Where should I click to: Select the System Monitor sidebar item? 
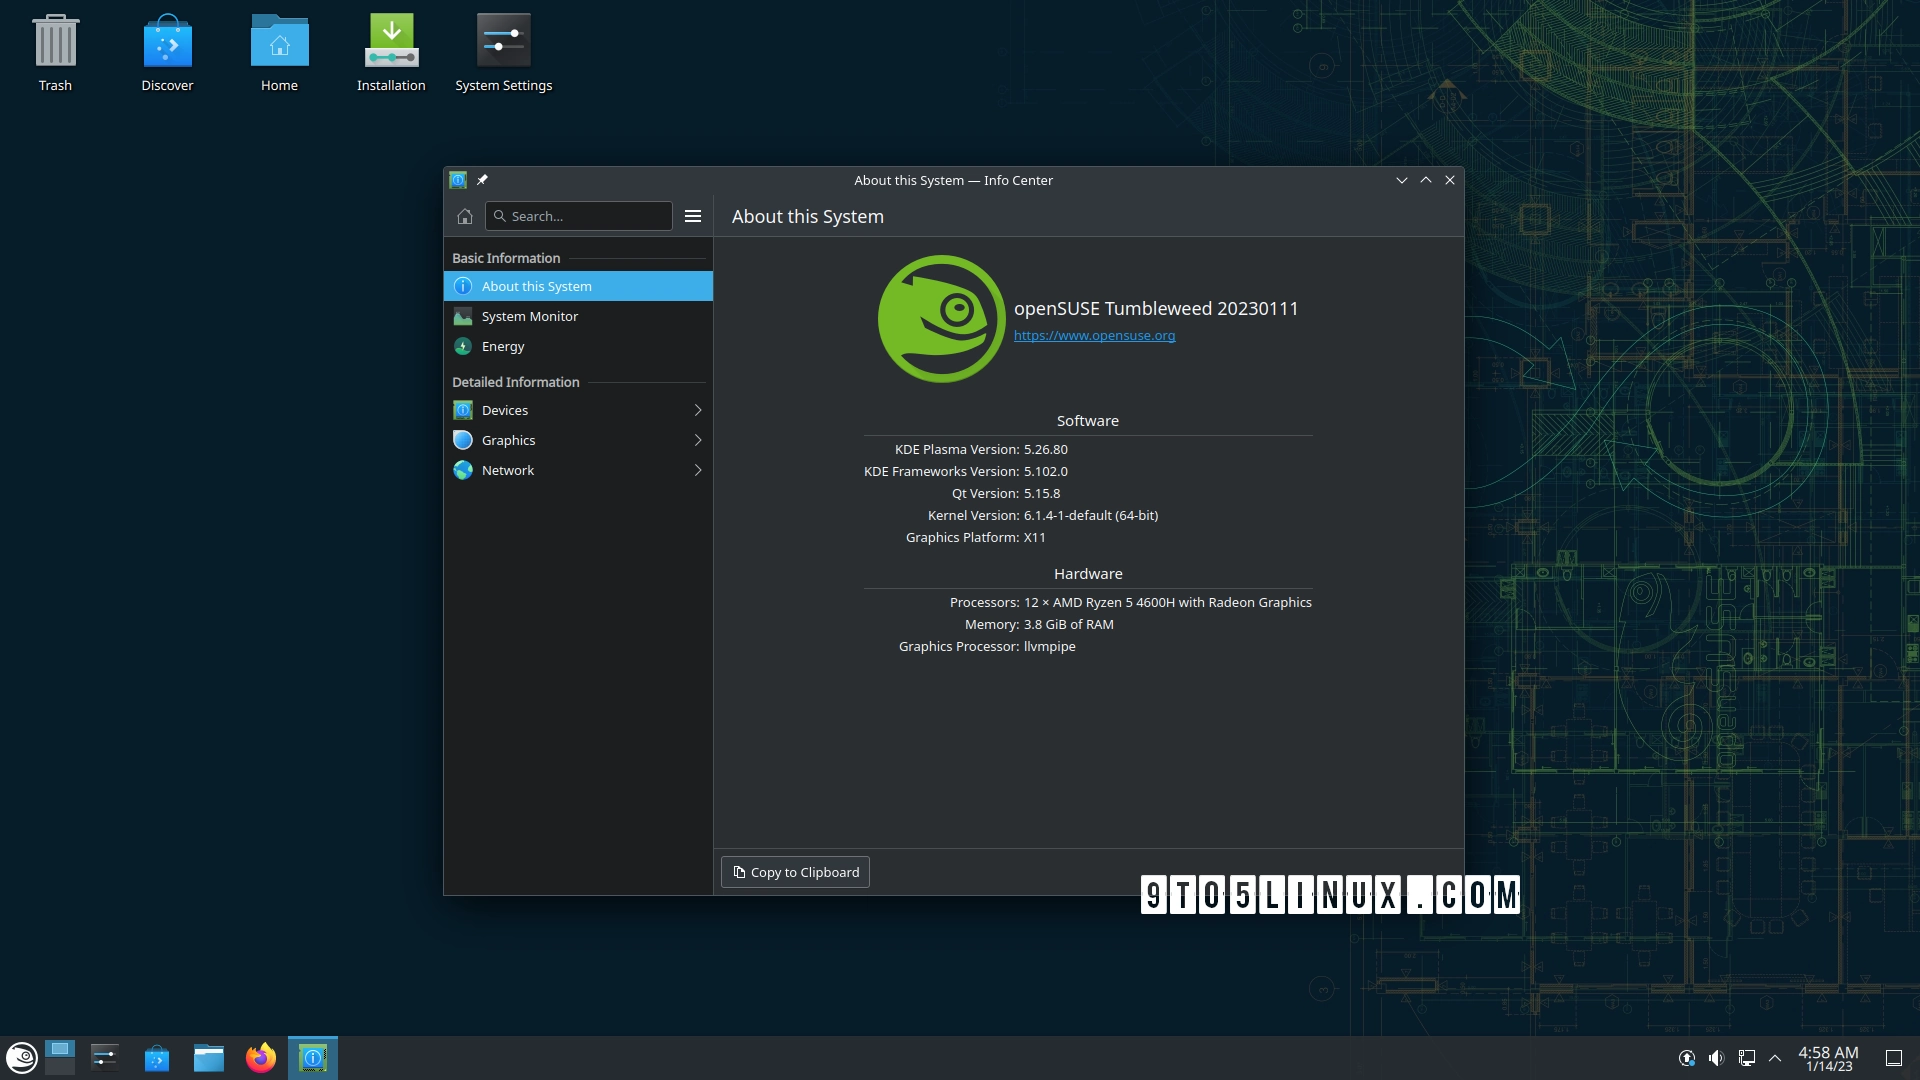(529, 316)
